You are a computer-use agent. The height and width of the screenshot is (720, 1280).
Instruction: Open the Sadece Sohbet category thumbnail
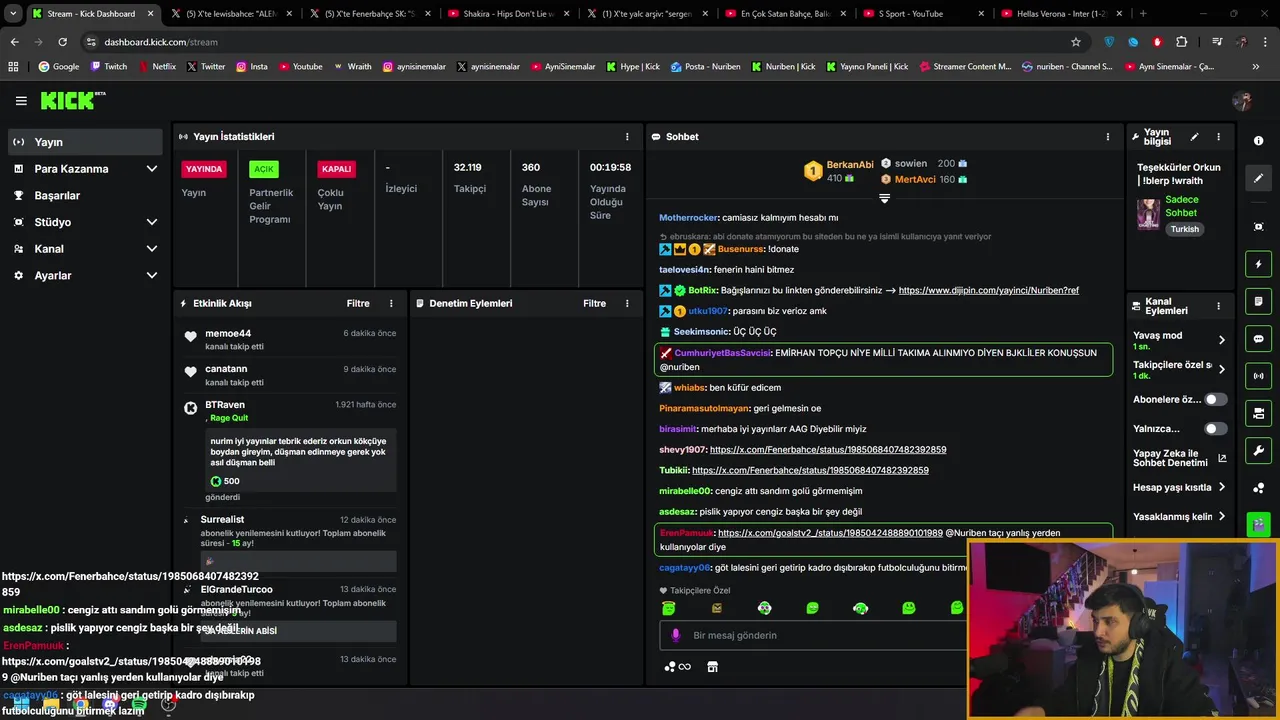point(1148,214)
